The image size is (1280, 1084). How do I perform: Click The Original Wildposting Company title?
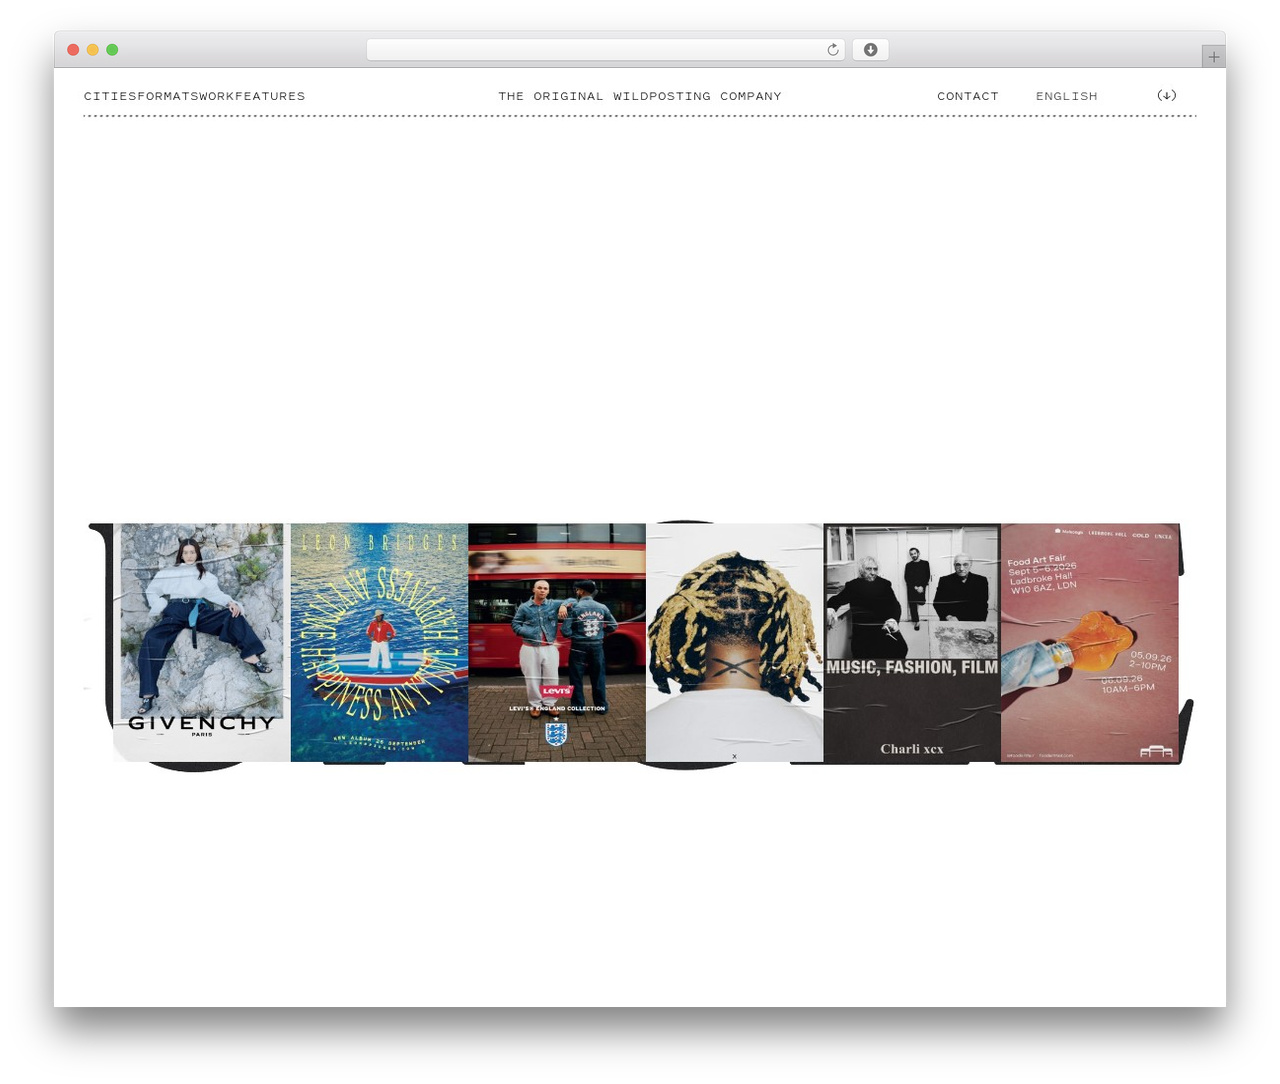(x=640, y=96)
